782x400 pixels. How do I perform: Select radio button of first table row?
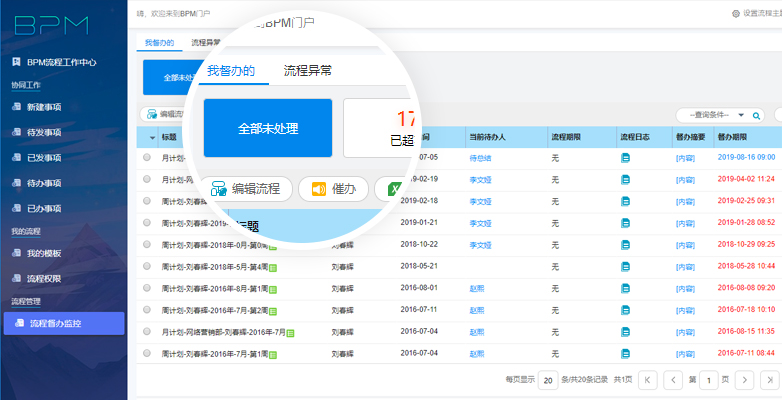147,158
